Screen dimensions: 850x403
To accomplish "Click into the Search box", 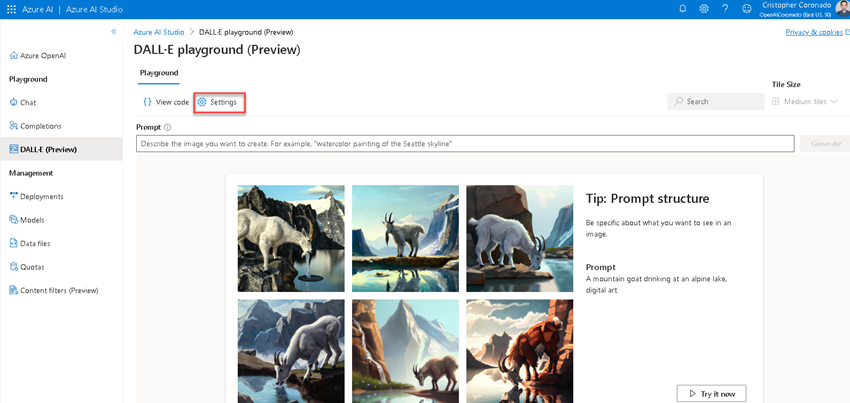I will (x=716, y=101).
